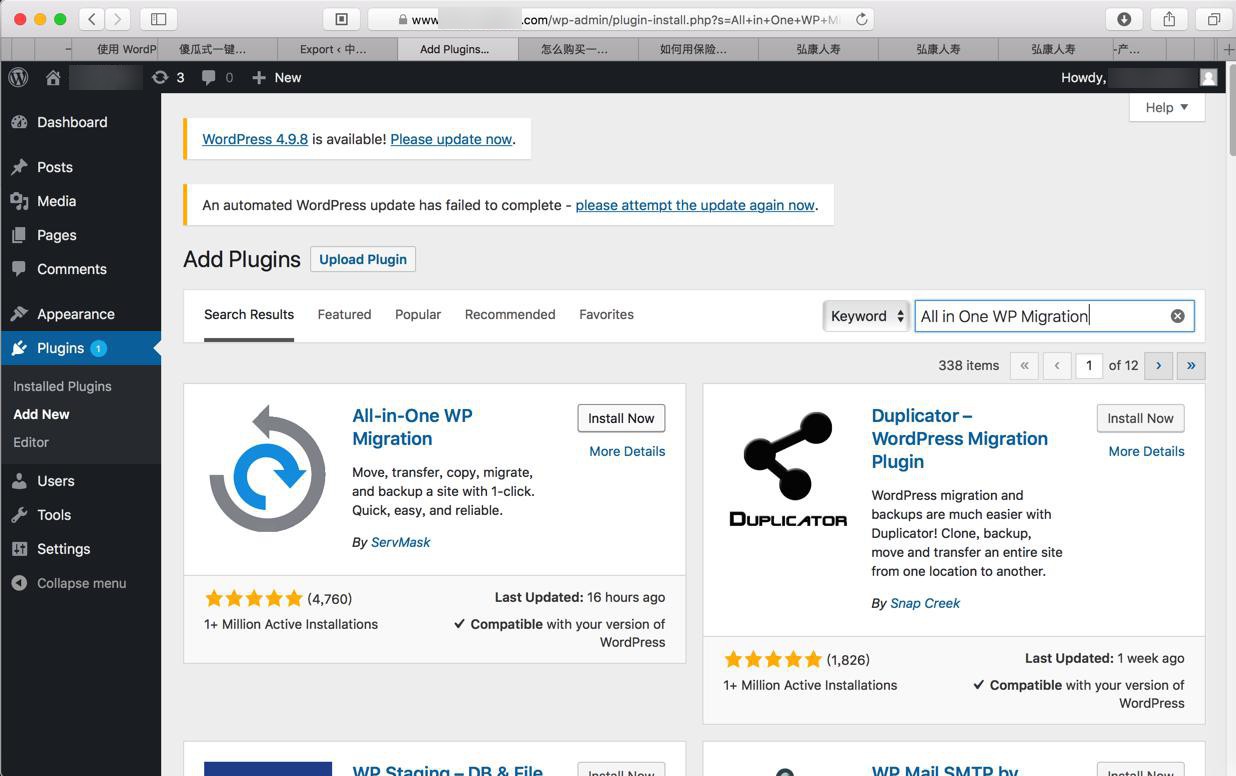This screenshot has width=1236, height=776.
Task: Install the All-in-One WP Migration plugin
Action: coord(621,418)
